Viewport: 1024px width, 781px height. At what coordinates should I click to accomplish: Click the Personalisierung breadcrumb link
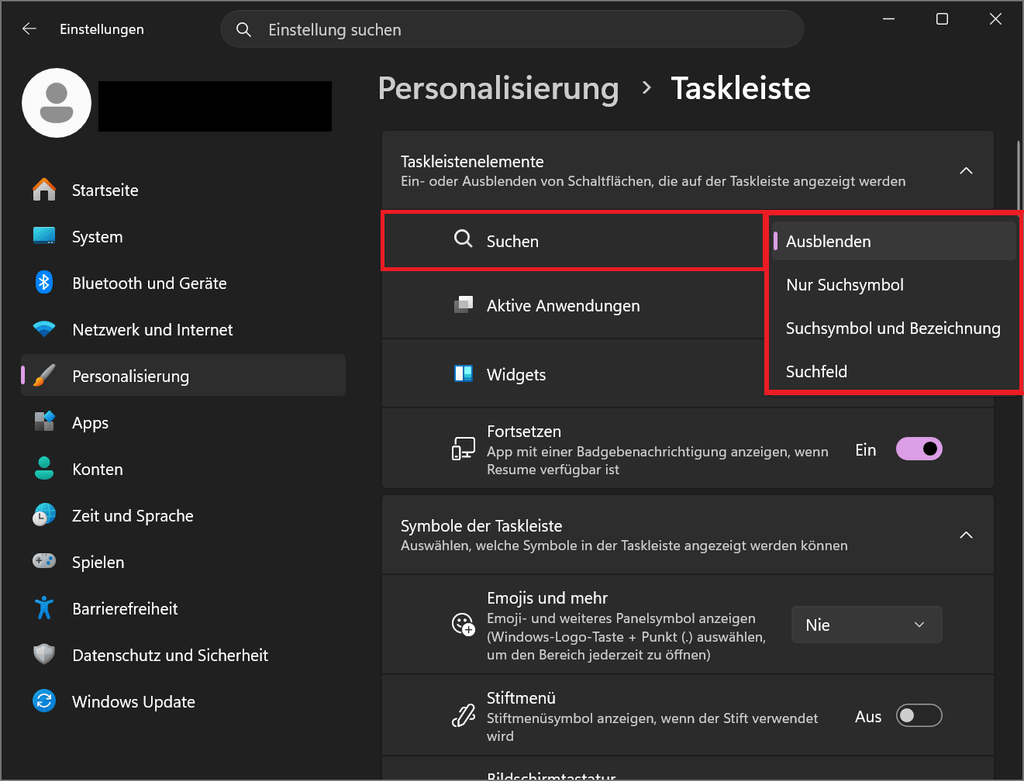[x=498, y=88]
